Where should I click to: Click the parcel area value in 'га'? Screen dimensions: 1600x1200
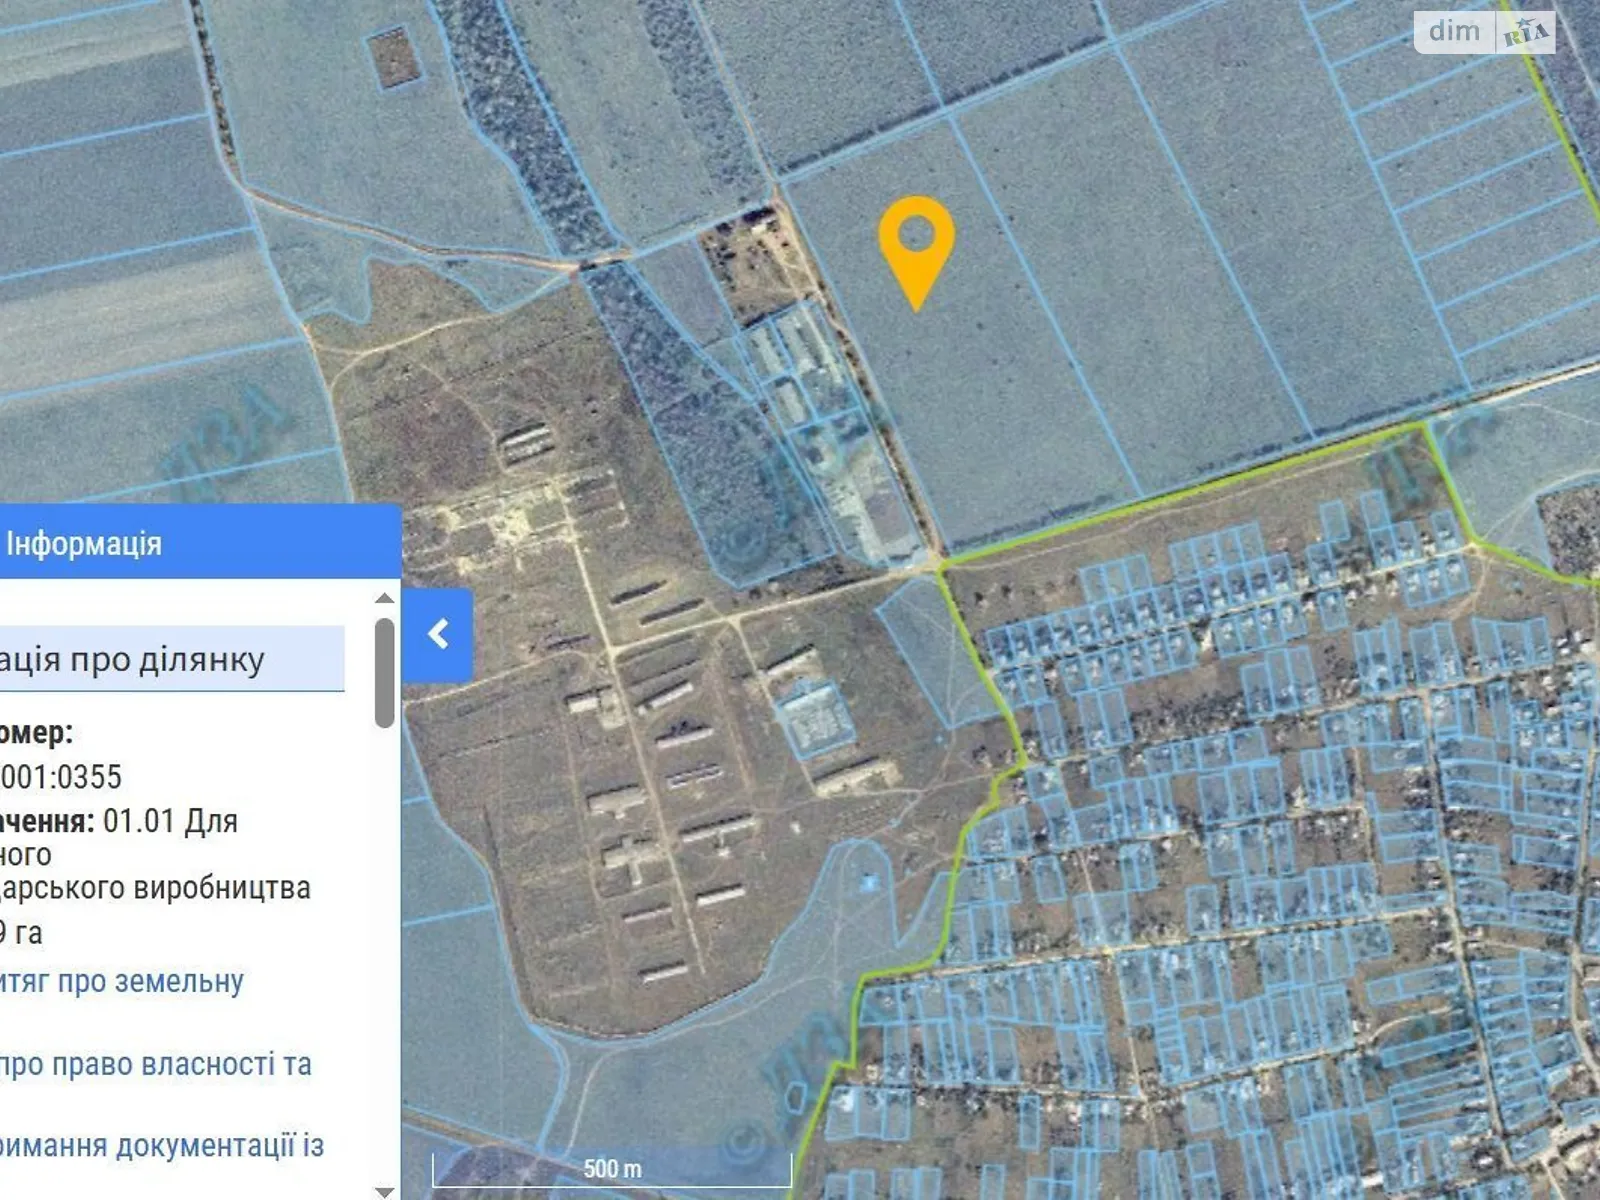point(22,933)
